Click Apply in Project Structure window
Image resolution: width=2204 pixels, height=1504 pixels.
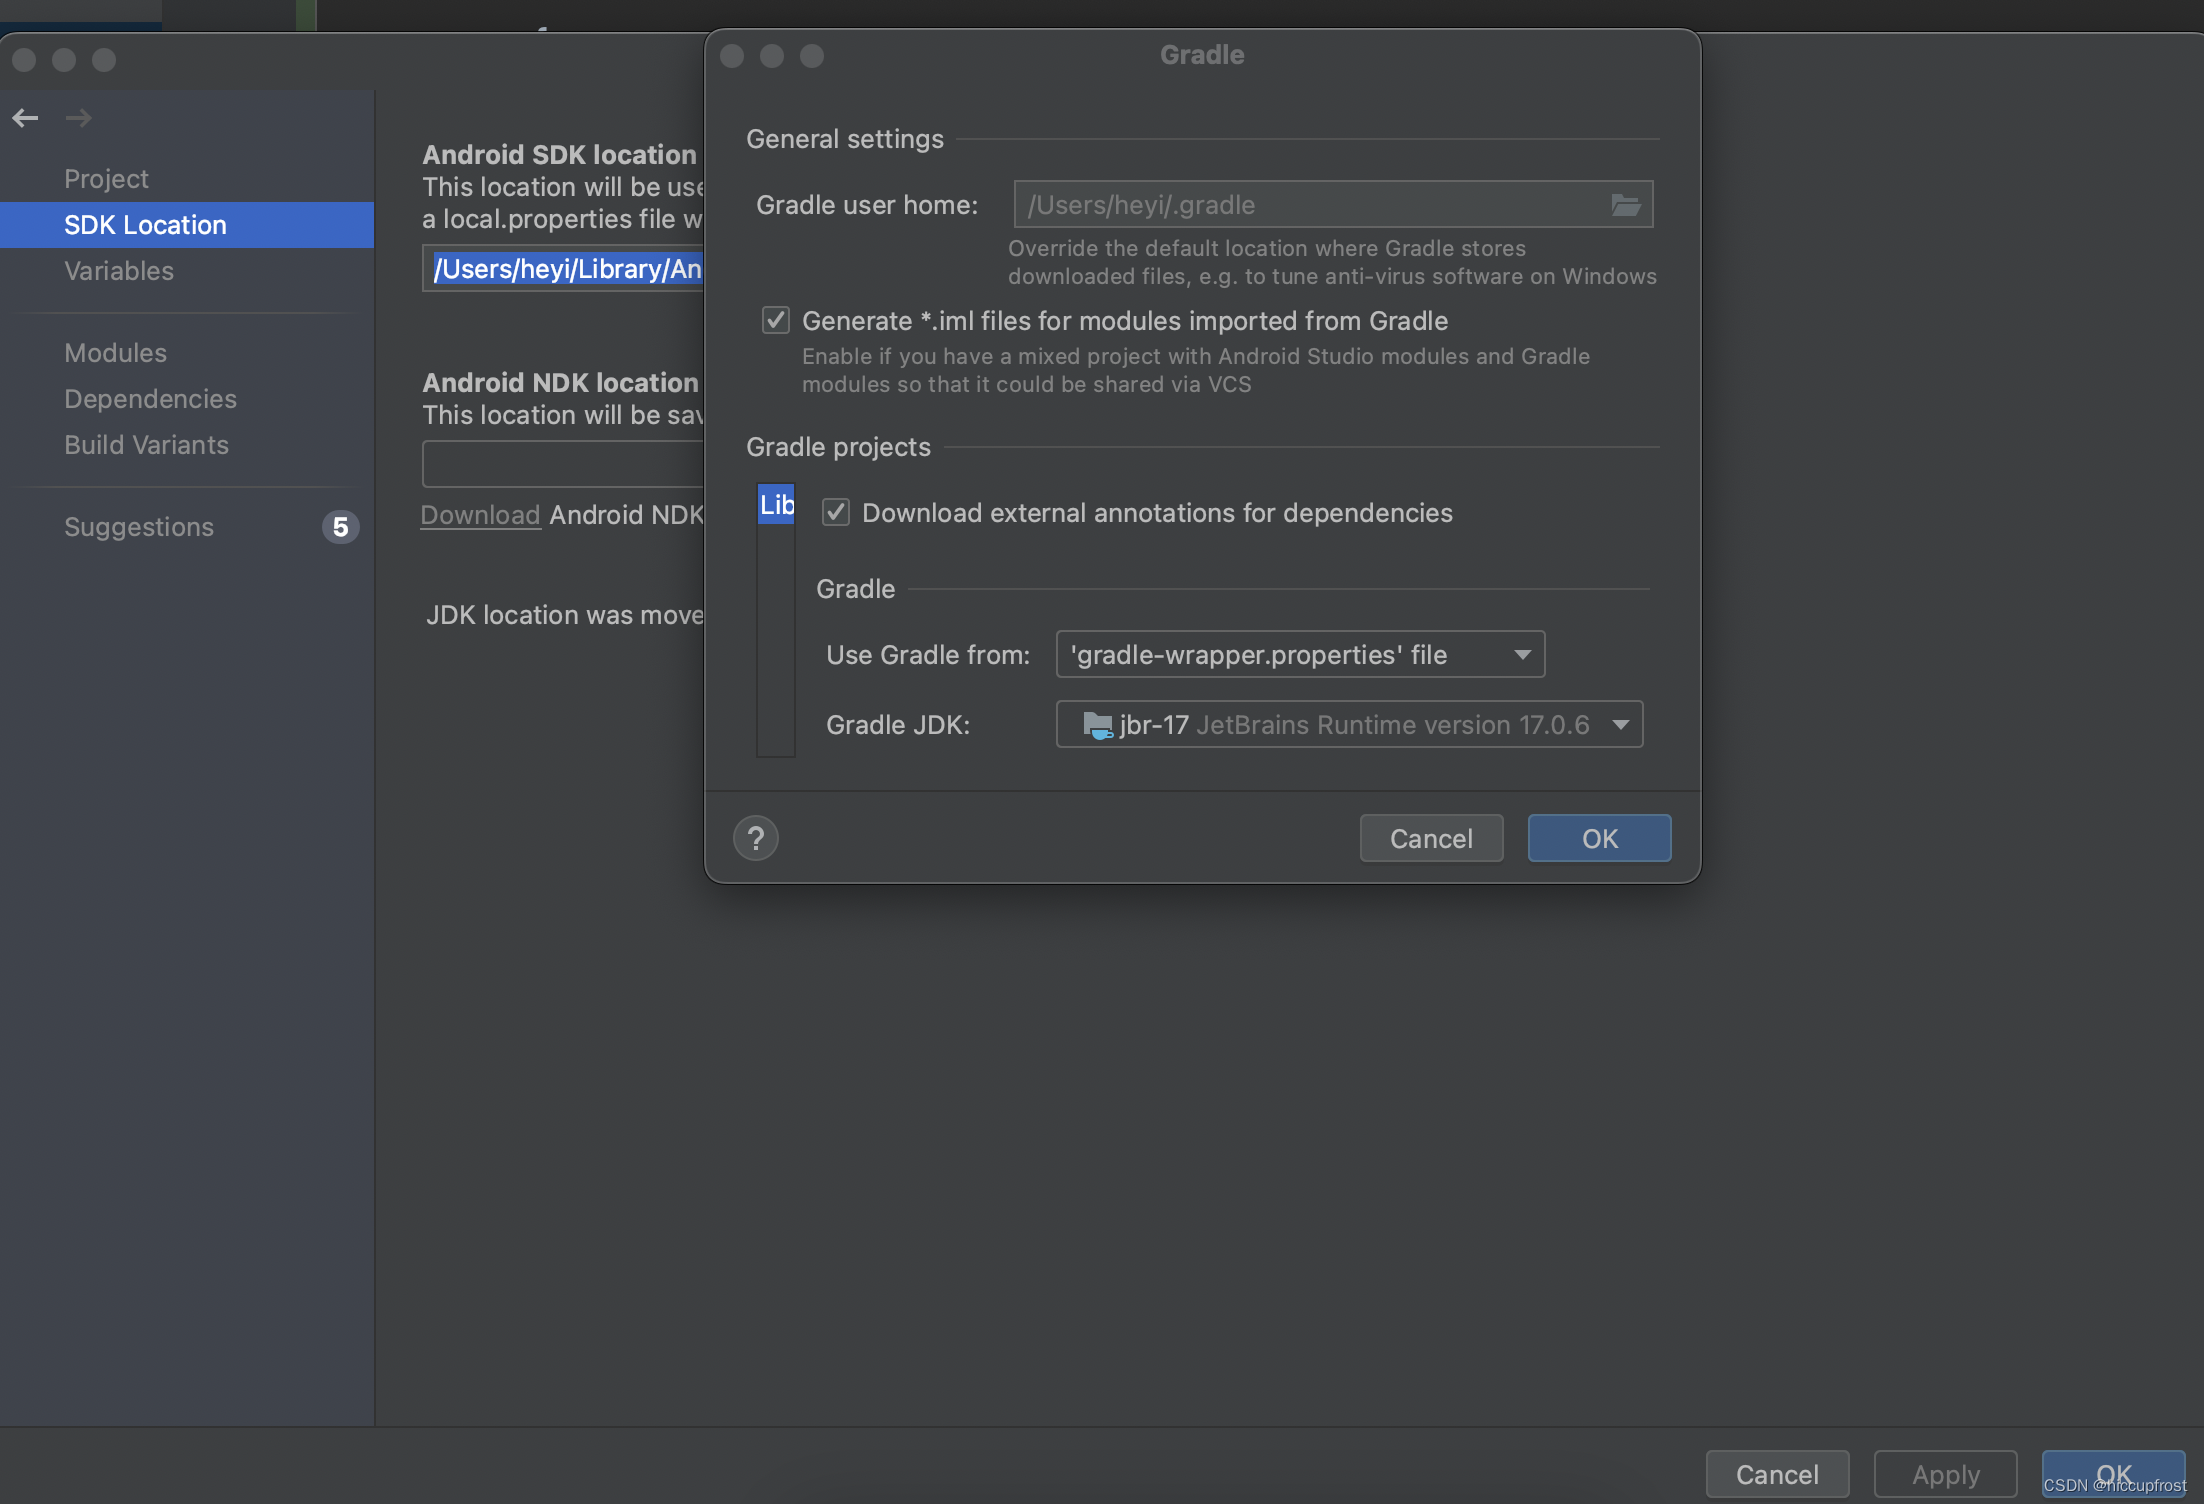1945,1474
